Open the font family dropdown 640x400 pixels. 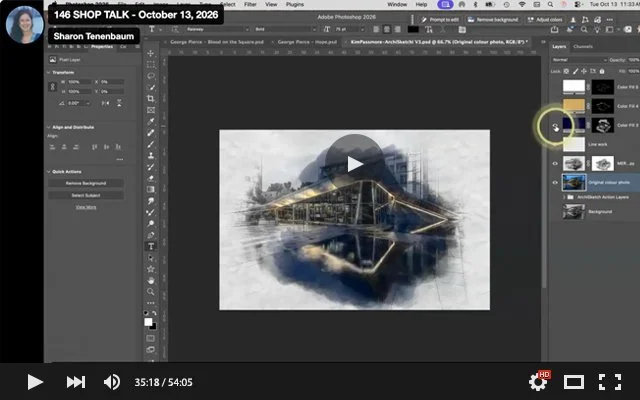(x=217, y=29)
